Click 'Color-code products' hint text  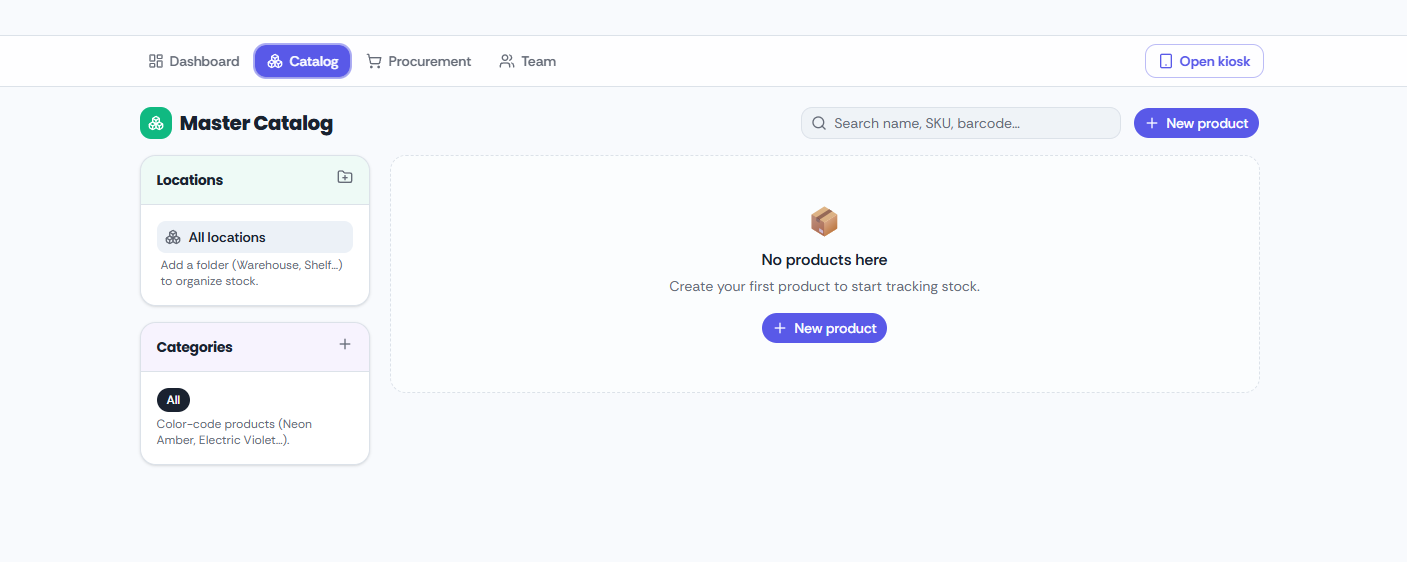pyautogui.click(x=235, y=432)
